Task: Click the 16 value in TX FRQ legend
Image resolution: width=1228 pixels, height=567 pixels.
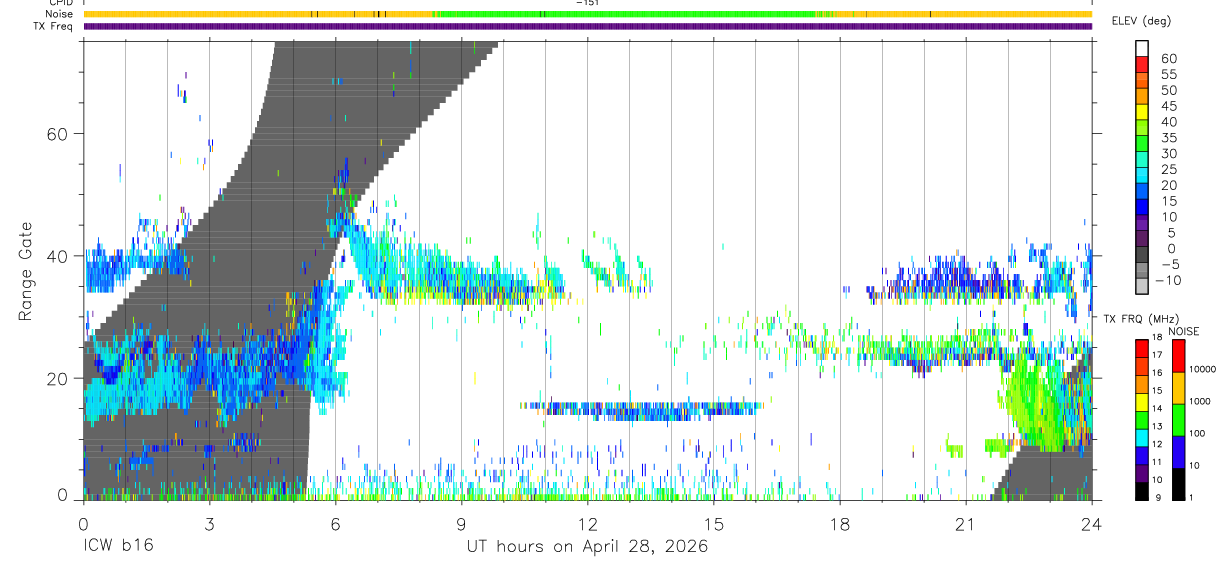Action: [1157, 373]
